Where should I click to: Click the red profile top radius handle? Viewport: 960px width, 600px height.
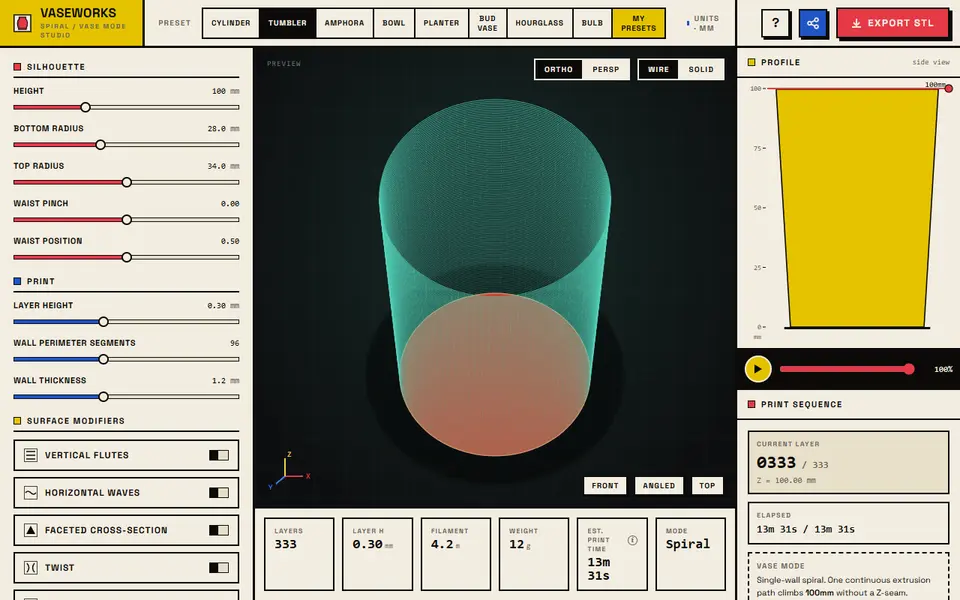[948, 89]
